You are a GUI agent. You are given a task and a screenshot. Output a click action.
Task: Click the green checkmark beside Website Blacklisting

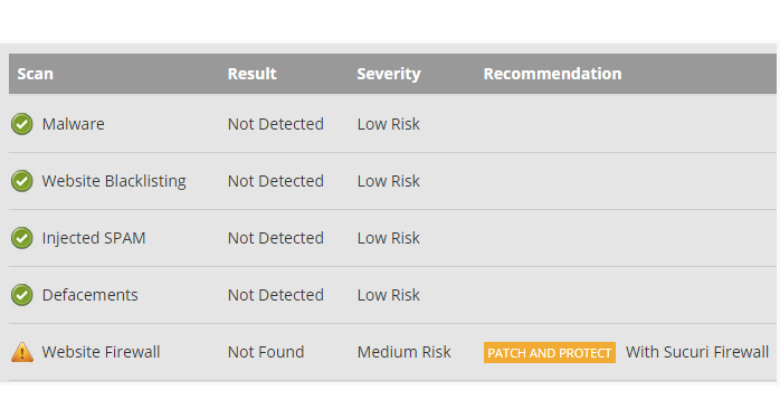tap(22, 181)
